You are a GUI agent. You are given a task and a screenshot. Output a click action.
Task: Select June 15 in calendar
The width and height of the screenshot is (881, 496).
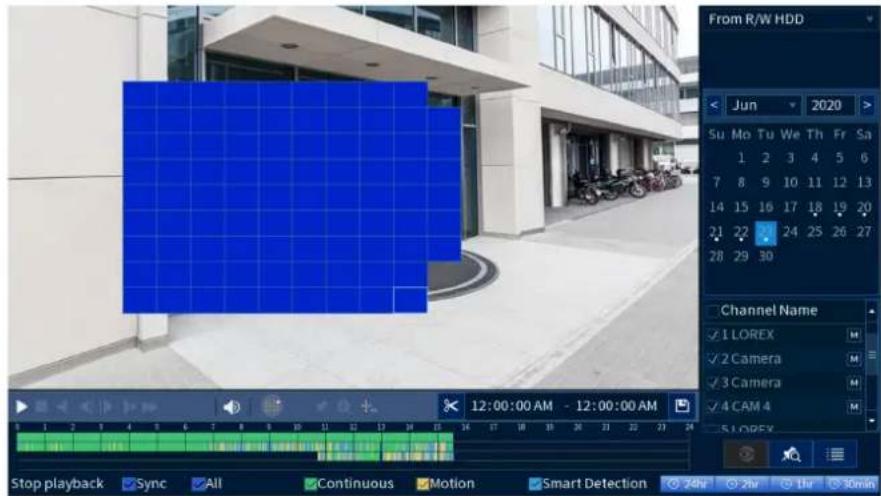click(741, 207)
